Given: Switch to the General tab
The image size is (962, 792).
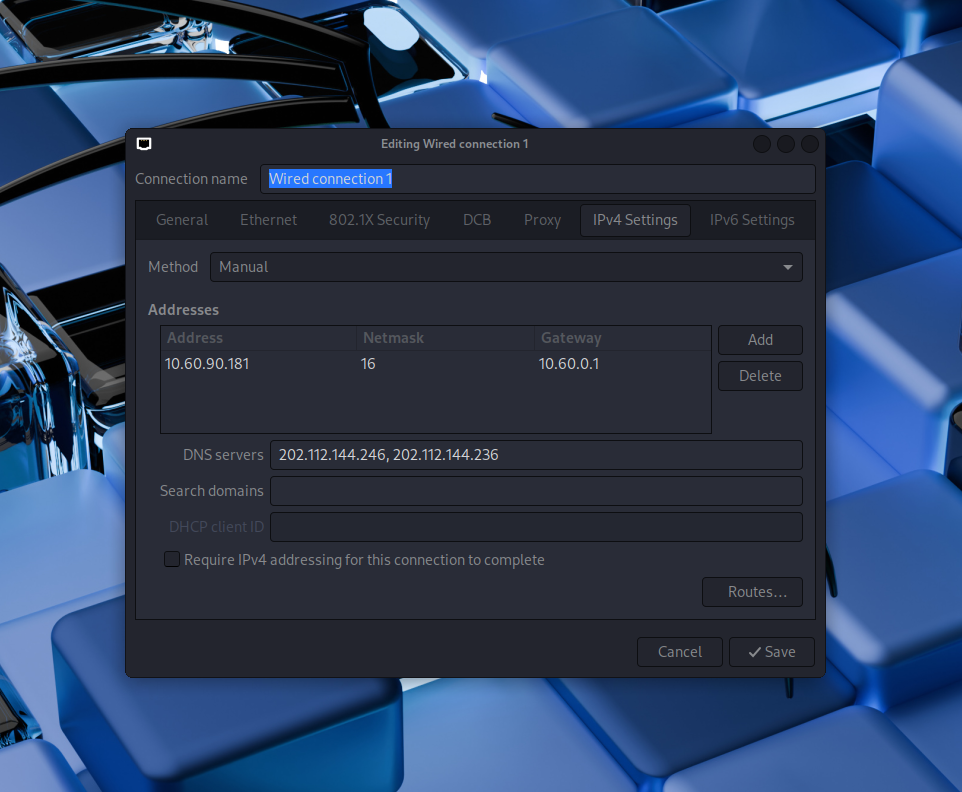Looking at the screenshot, I should 182,220.
